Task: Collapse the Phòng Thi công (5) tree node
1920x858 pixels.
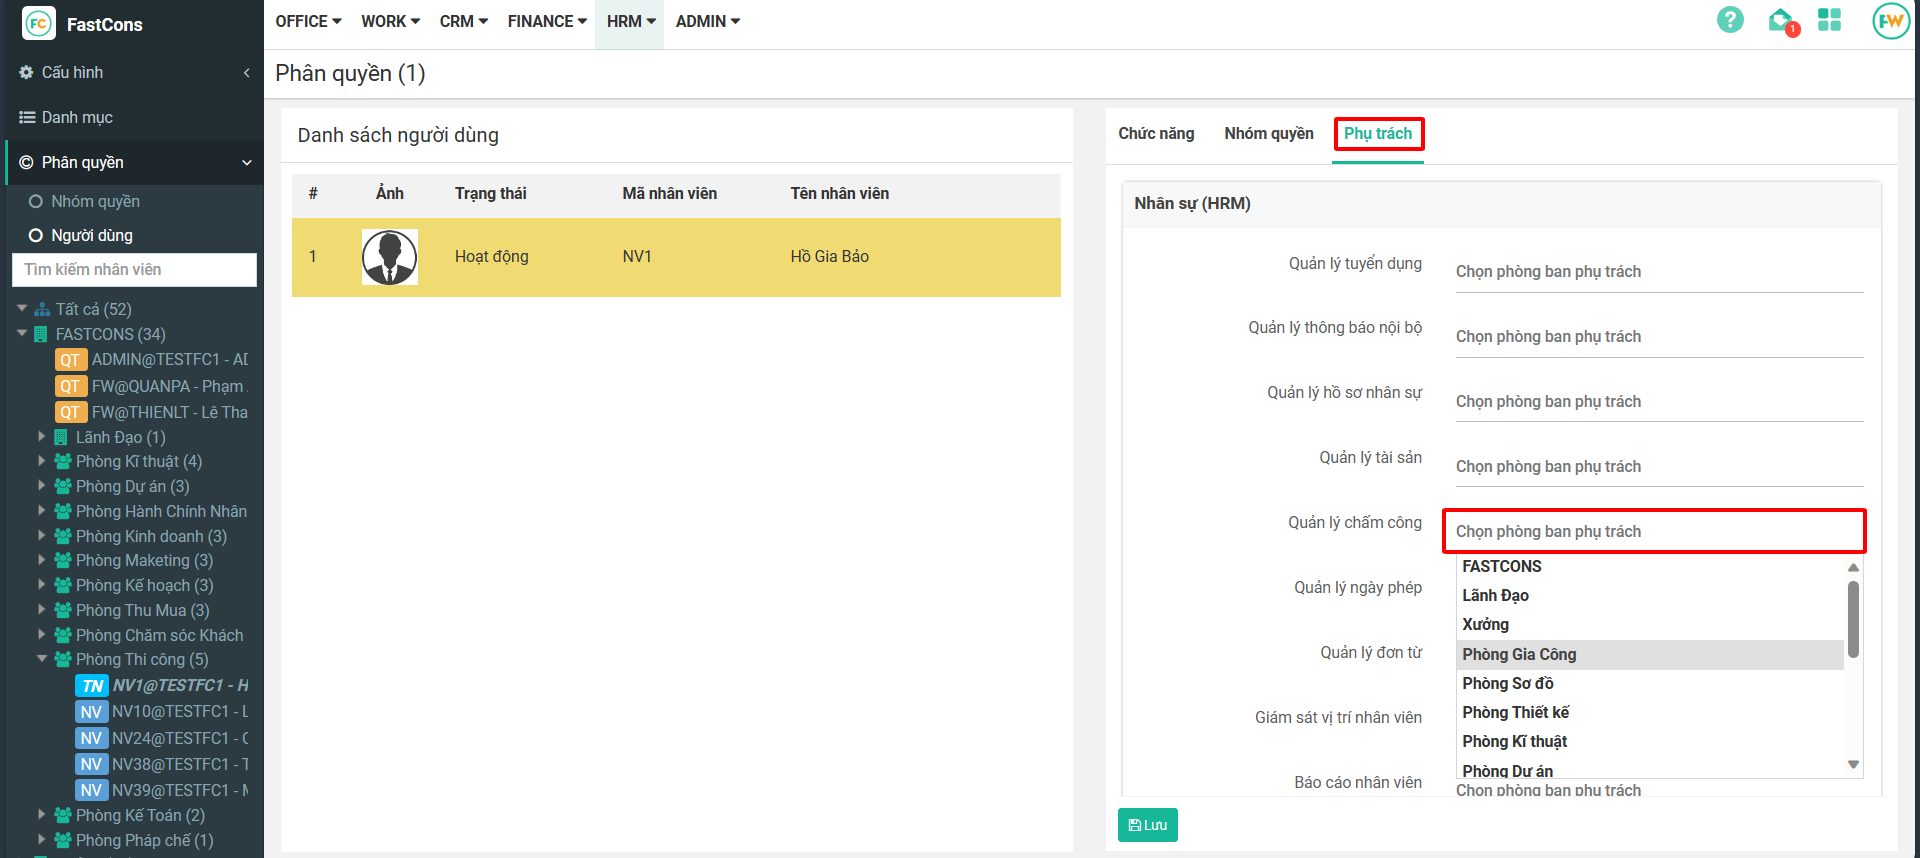Action: [42, 659]
